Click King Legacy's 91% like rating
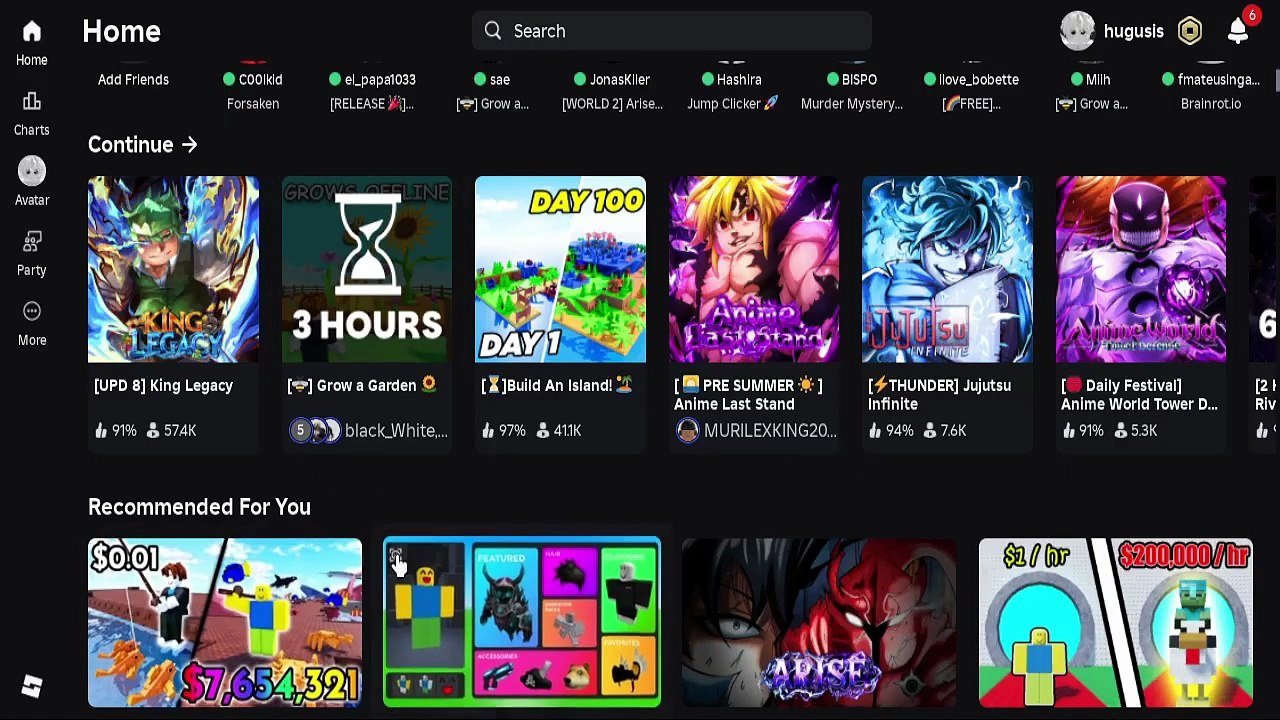This screenshot has width=1280, height=720. (116, 430)
